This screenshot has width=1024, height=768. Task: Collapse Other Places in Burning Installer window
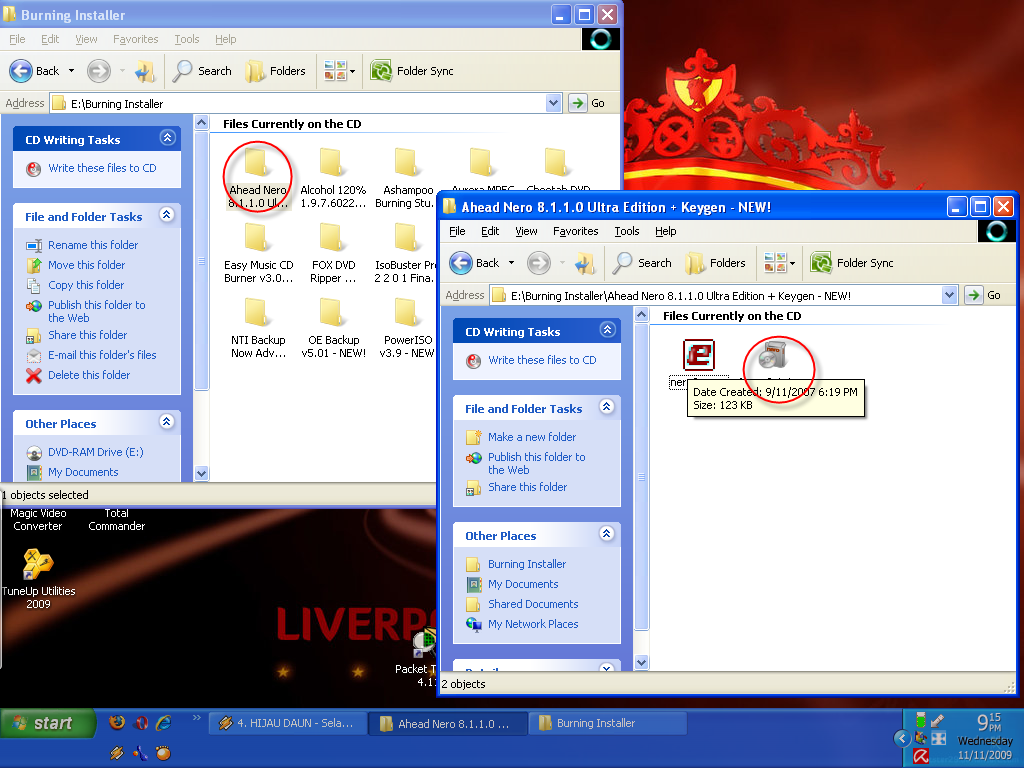point(167,422)
